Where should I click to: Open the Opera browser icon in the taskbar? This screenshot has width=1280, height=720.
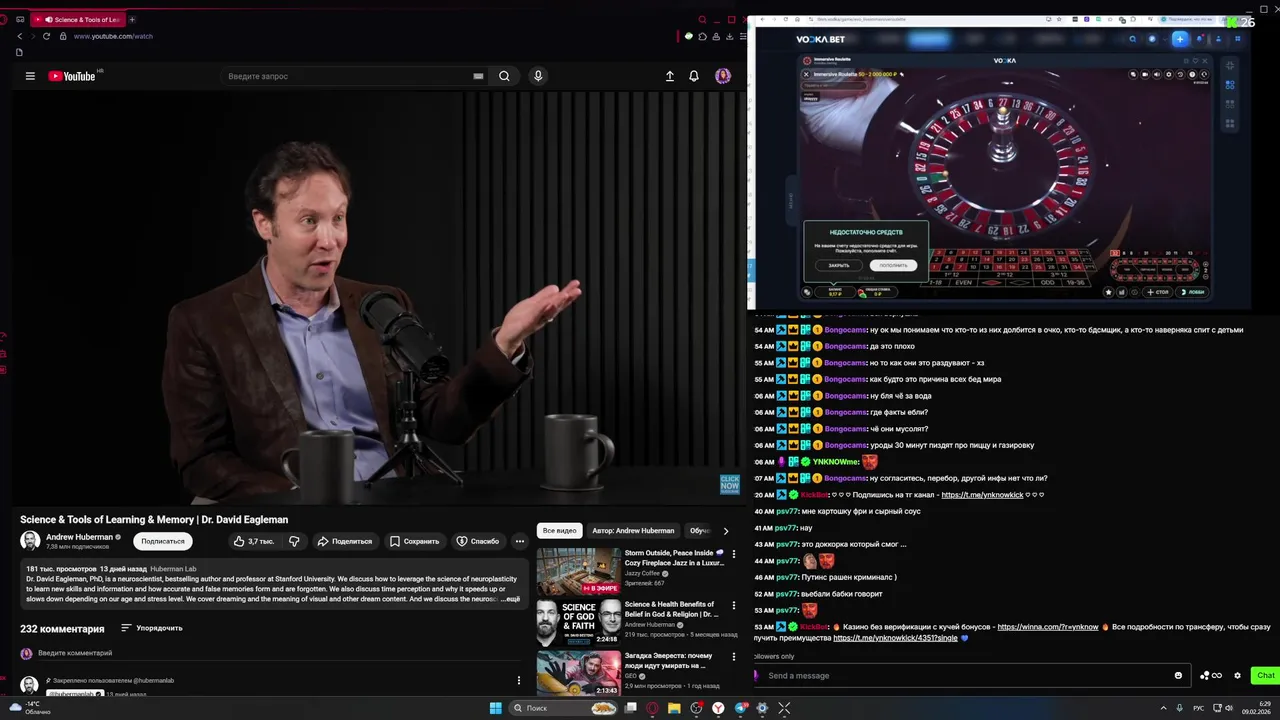click(652, 708)
